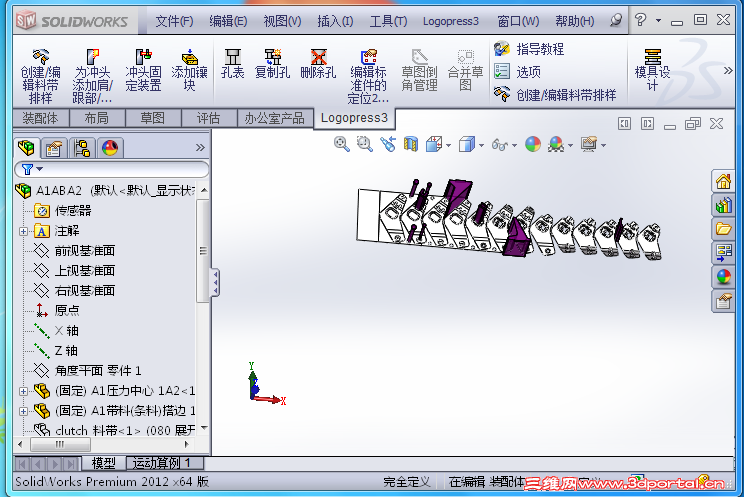Open the File menu
This screenshot has height=497, width=744.
pyautogui.click(x=174, y=21)
